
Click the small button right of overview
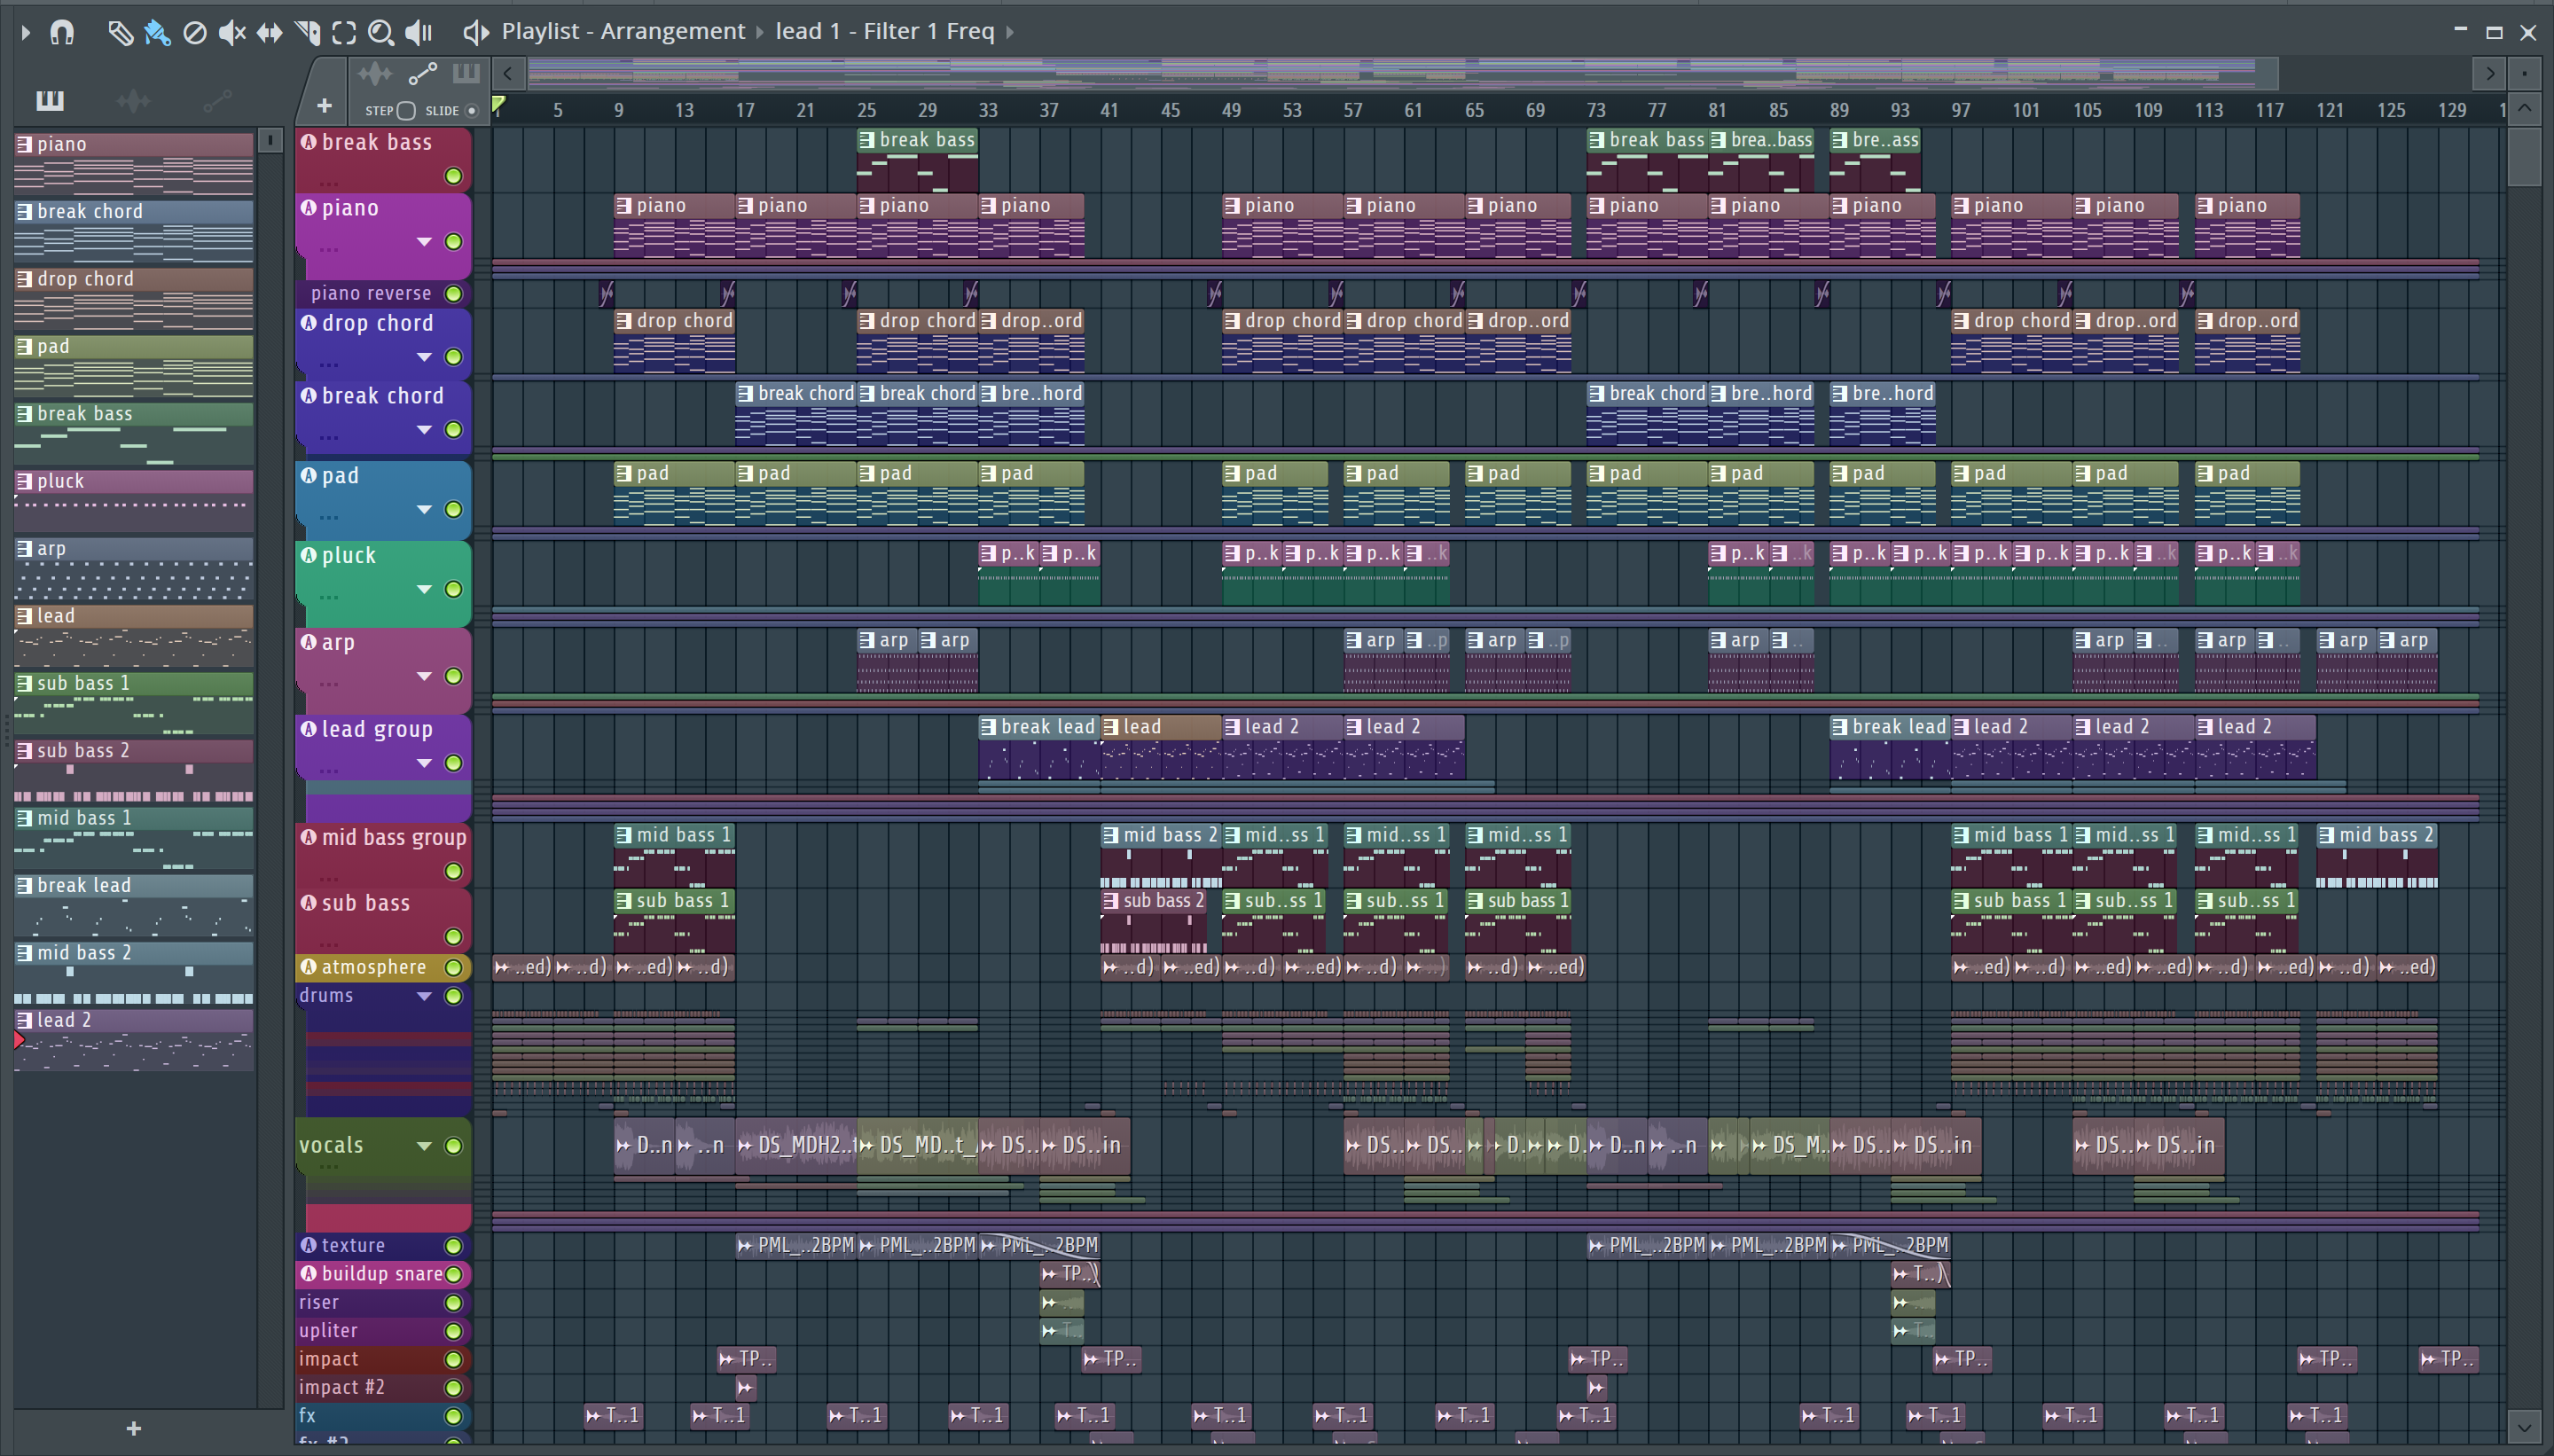(x=2524, y=73)
